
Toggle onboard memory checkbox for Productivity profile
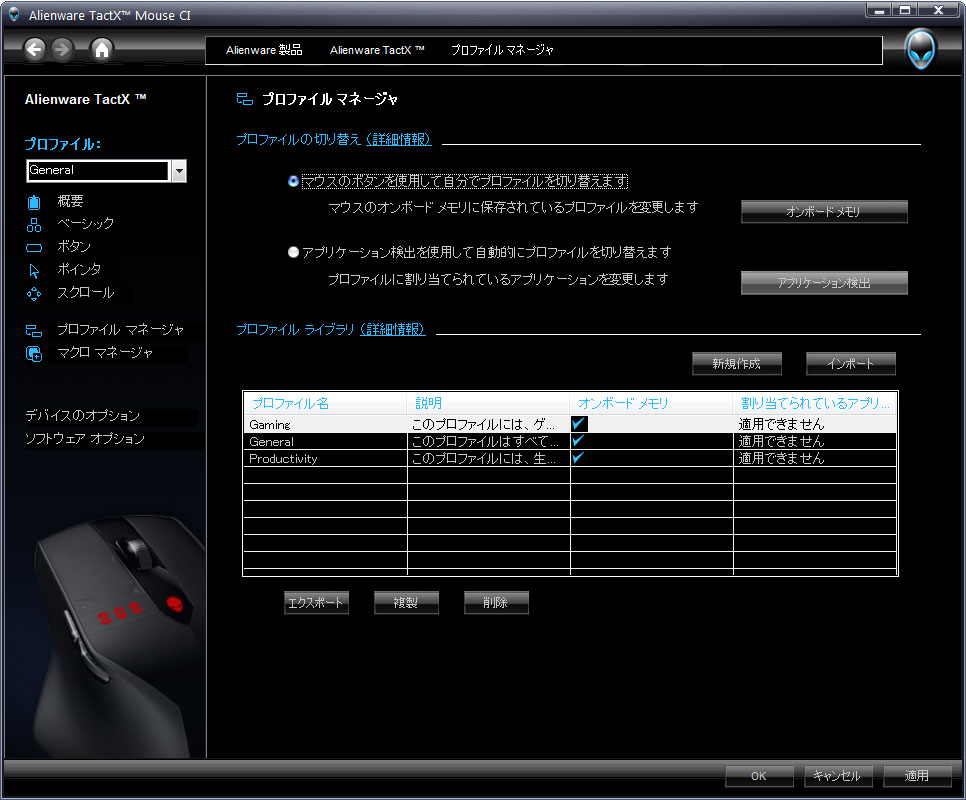click(578, 458)
